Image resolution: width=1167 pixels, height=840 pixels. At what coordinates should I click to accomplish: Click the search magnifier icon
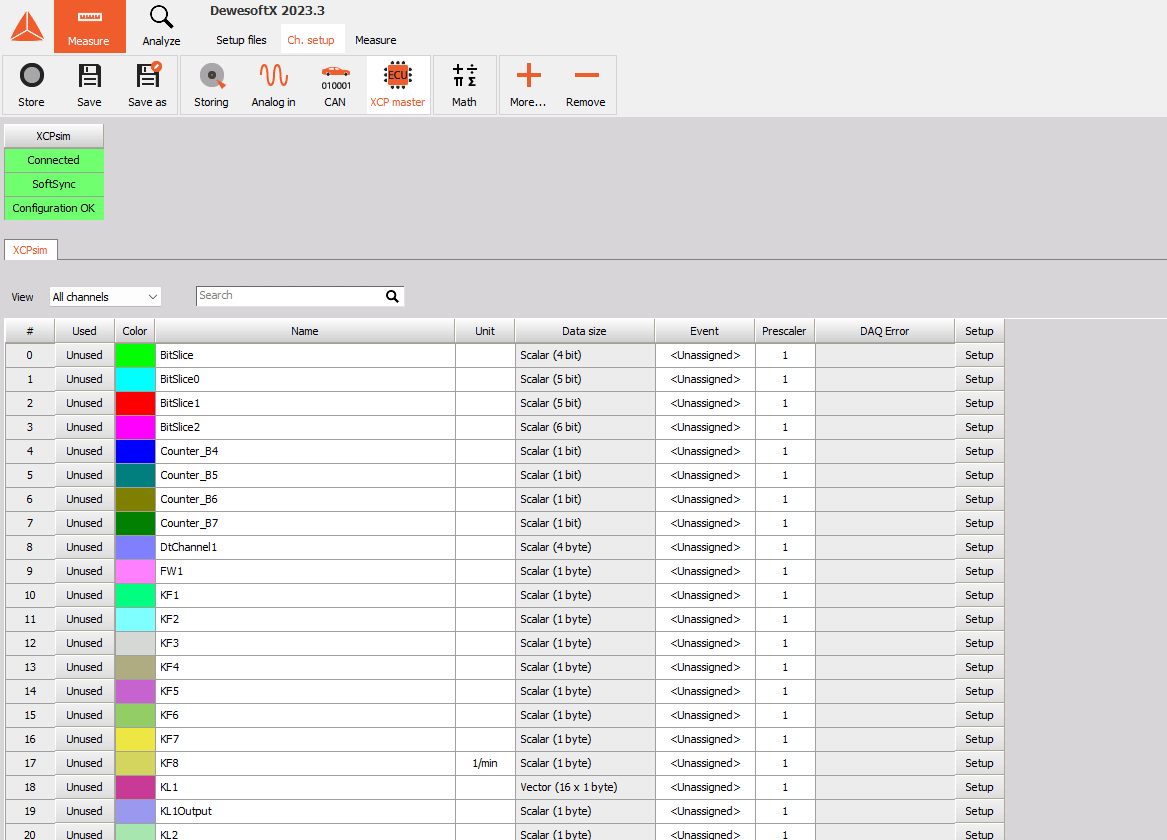392,296
